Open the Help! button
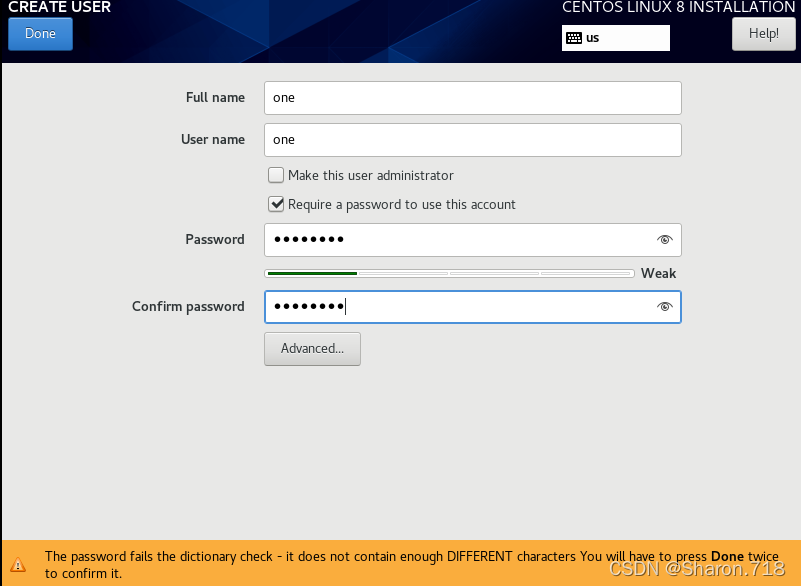Screen dimensions: 801x586 pos(763,34)
